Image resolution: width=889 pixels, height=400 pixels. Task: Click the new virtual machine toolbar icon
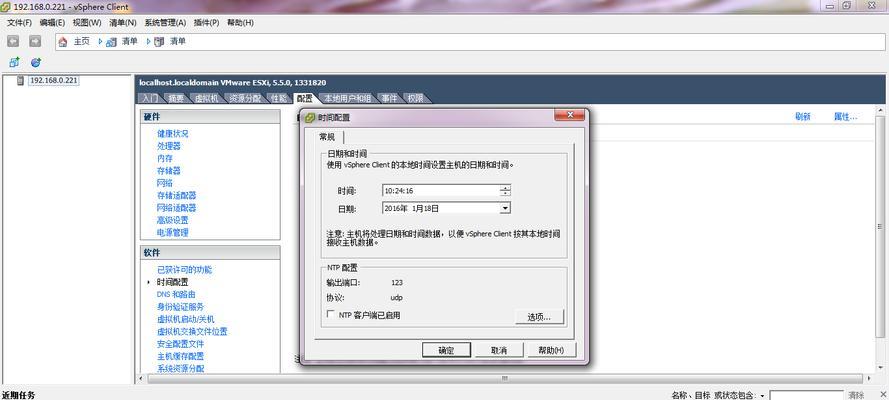(x=15, y=62)
